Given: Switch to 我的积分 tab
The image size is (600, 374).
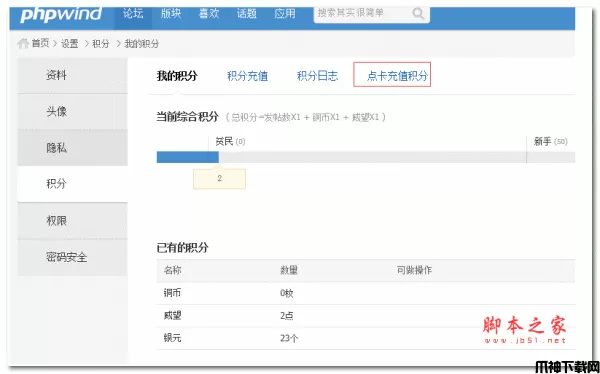Looking at the screenshot, I should pyautogui.click(x=177, y=76).
